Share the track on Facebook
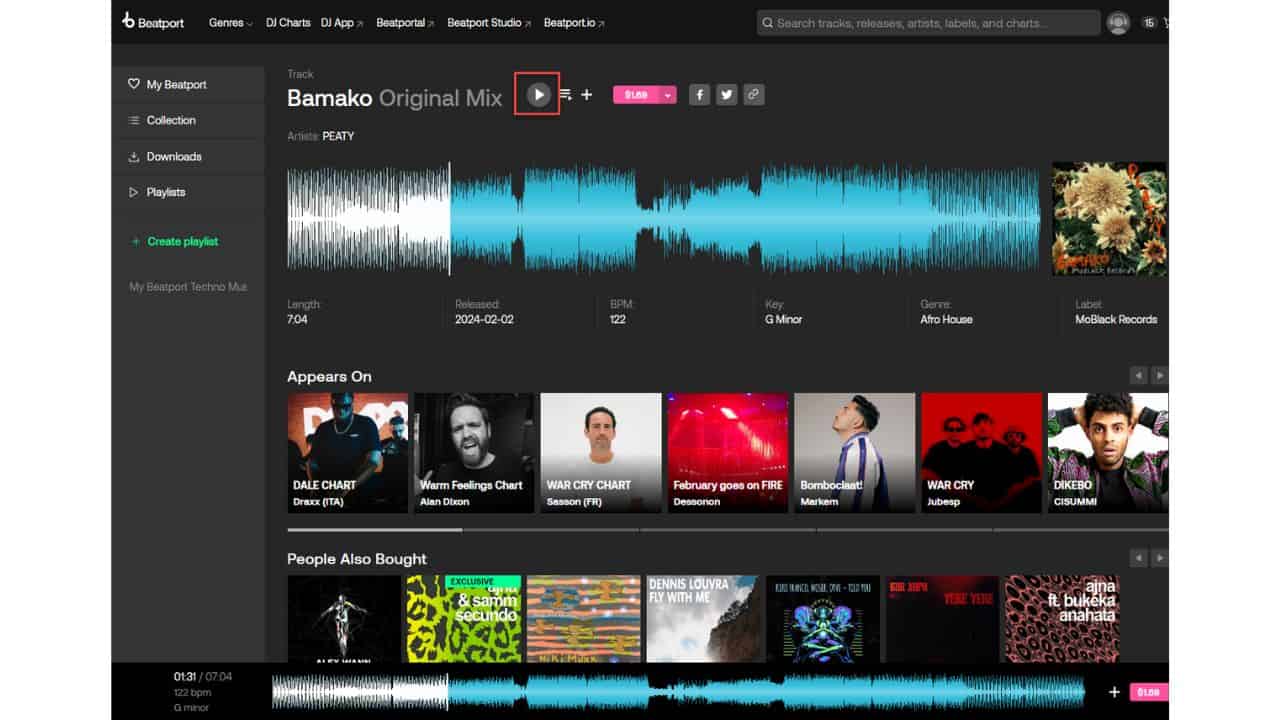The image size is (1280, 720). [x=700, y=95]
